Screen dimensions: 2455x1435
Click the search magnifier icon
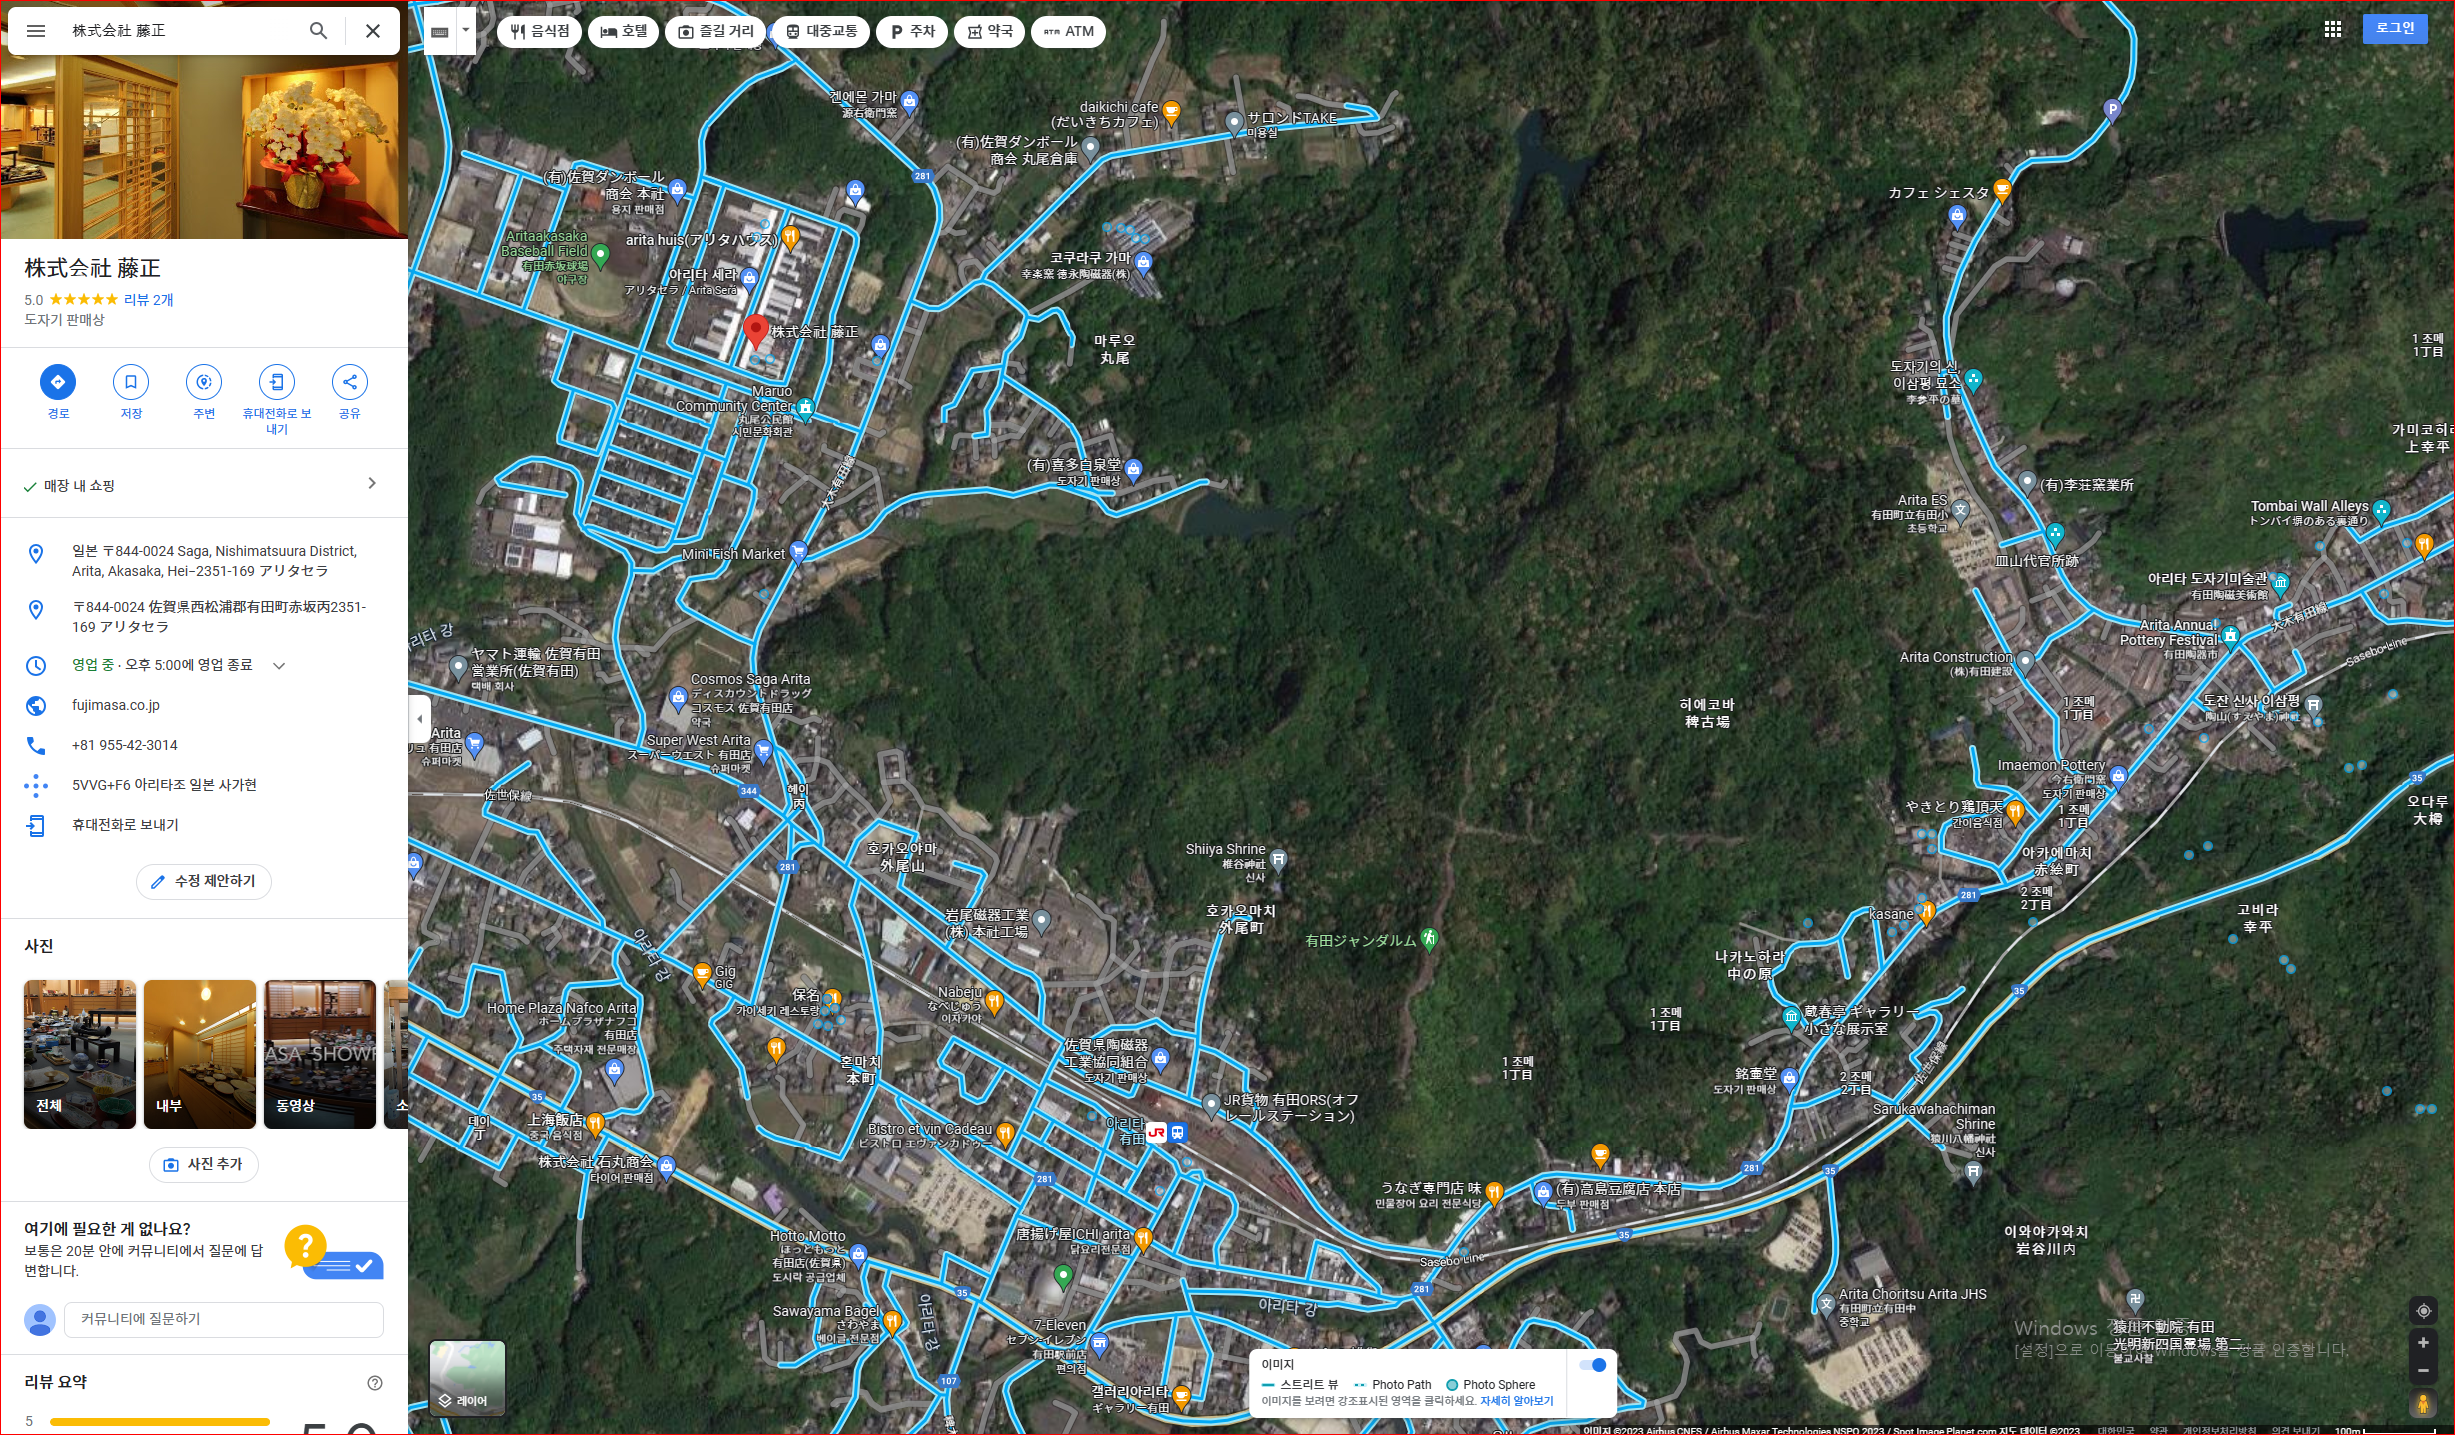click(x=318, y=31)
